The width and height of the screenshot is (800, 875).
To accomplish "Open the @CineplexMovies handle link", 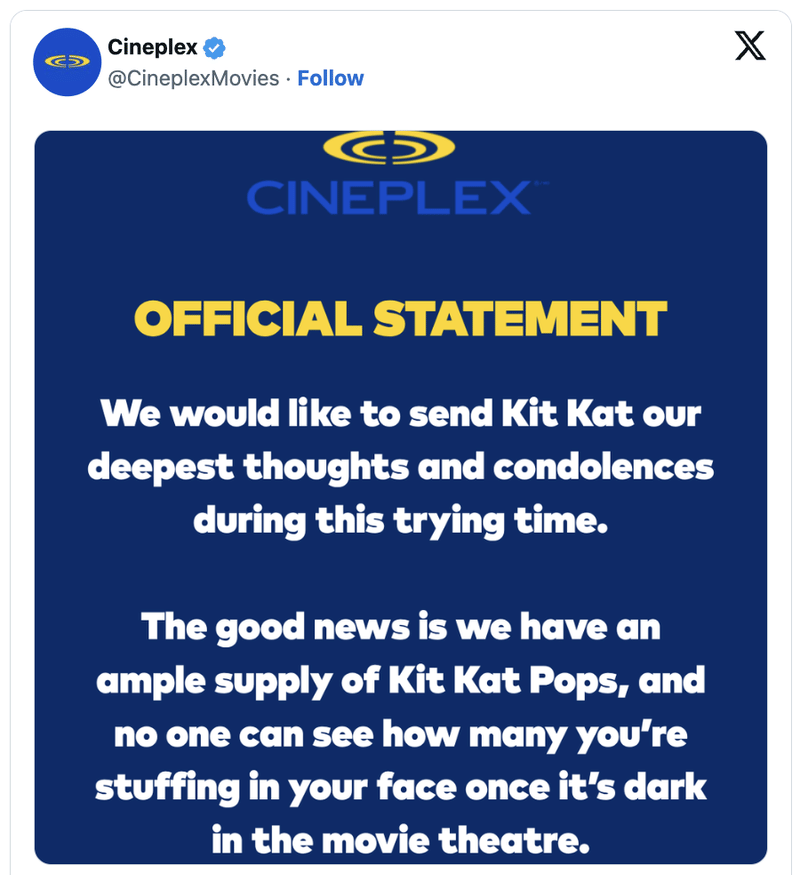I will [193, 78].
